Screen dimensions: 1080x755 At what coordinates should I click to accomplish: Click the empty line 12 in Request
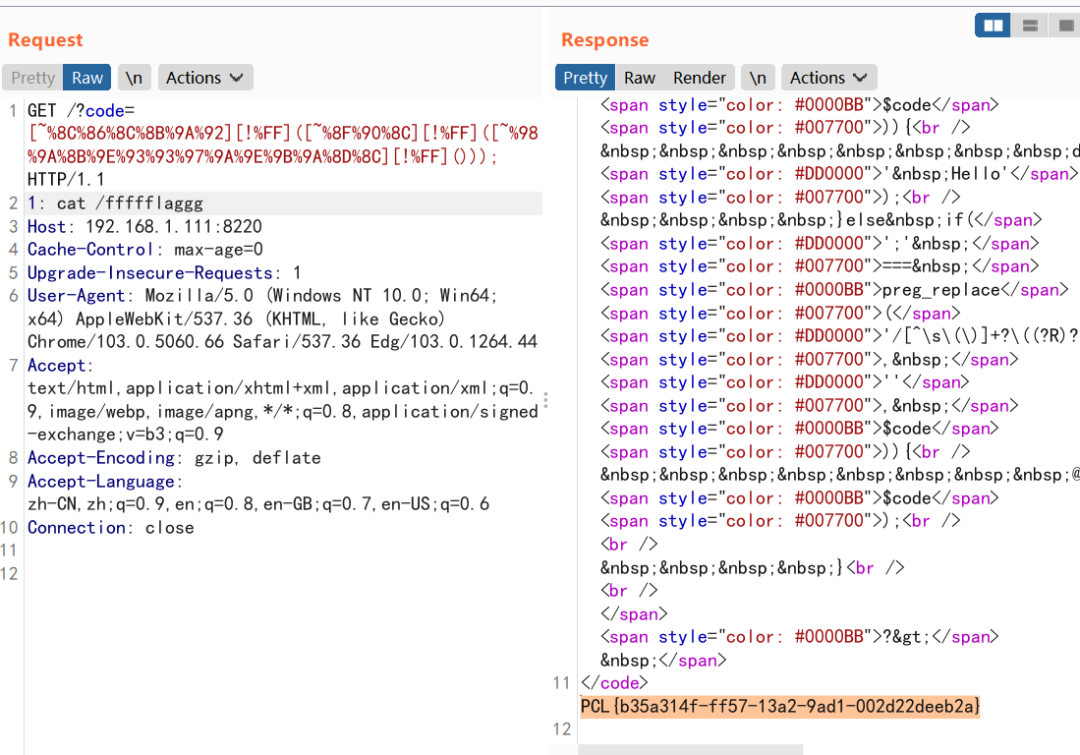pyautogui.click(x=283, y=574)
